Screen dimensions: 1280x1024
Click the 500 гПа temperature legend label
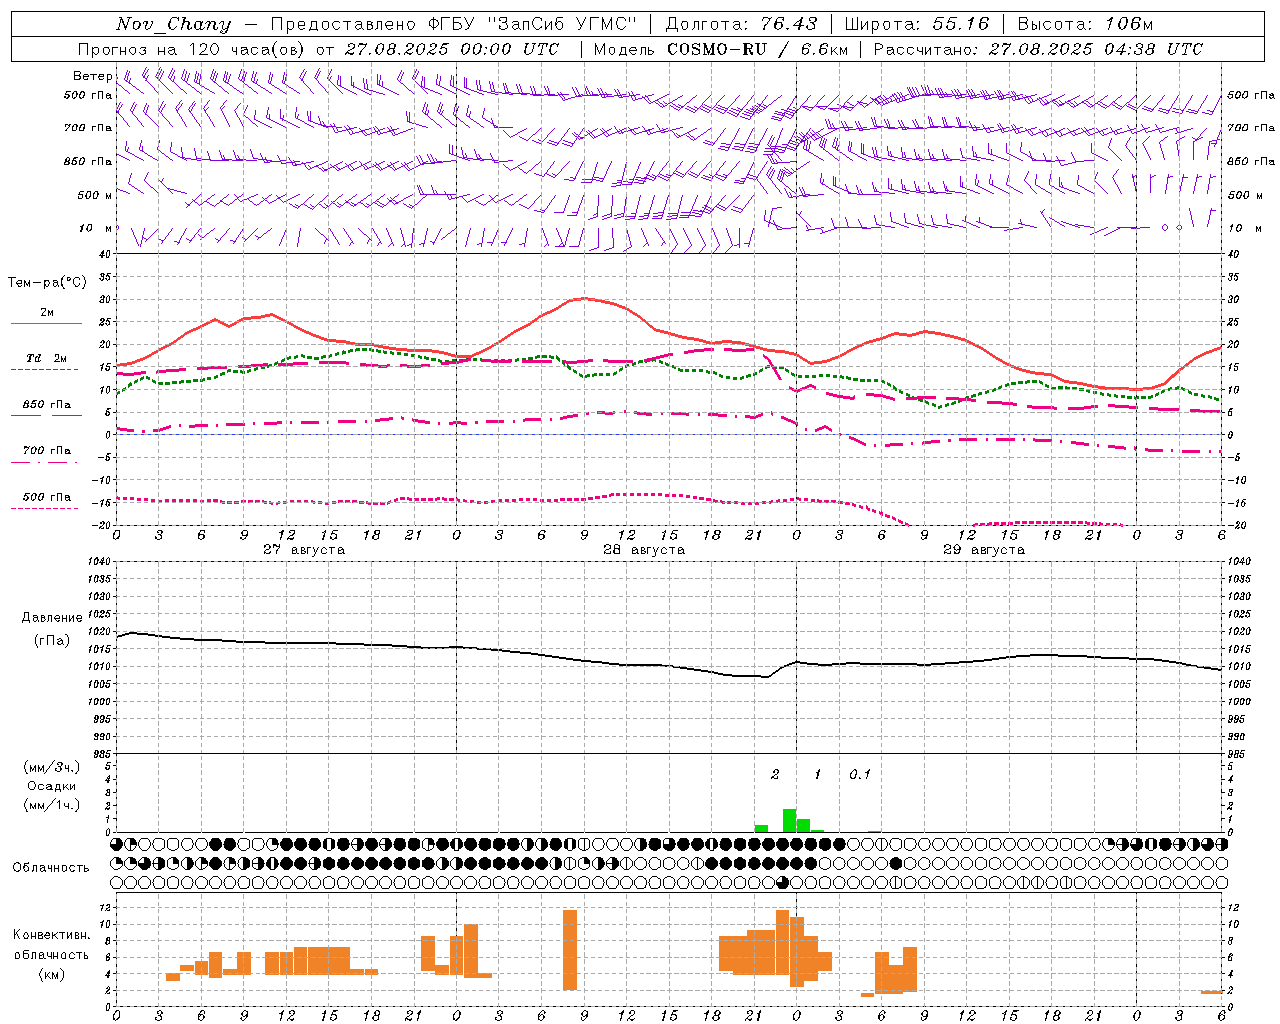46,497
